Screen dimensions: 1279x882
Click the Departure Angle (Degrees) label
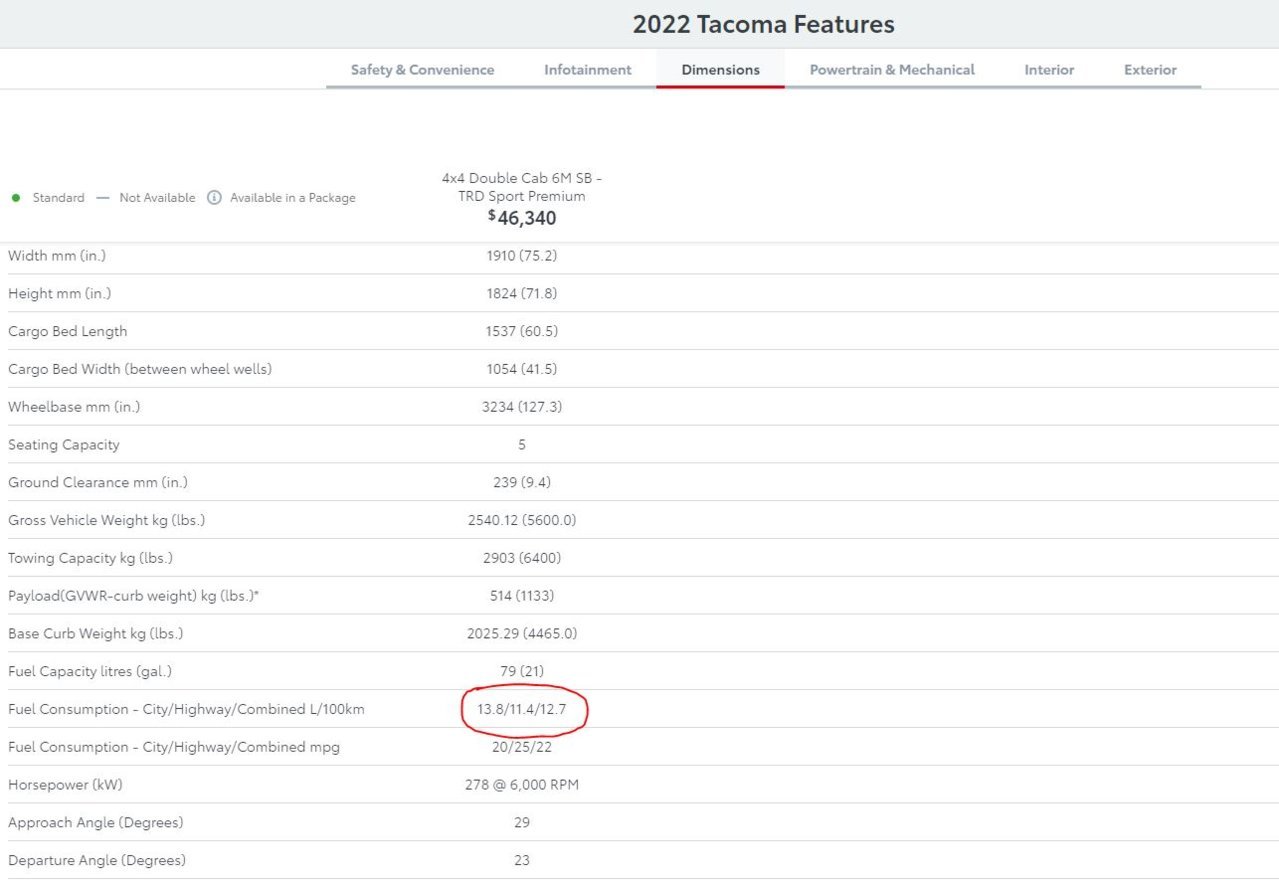coord(97,860)
